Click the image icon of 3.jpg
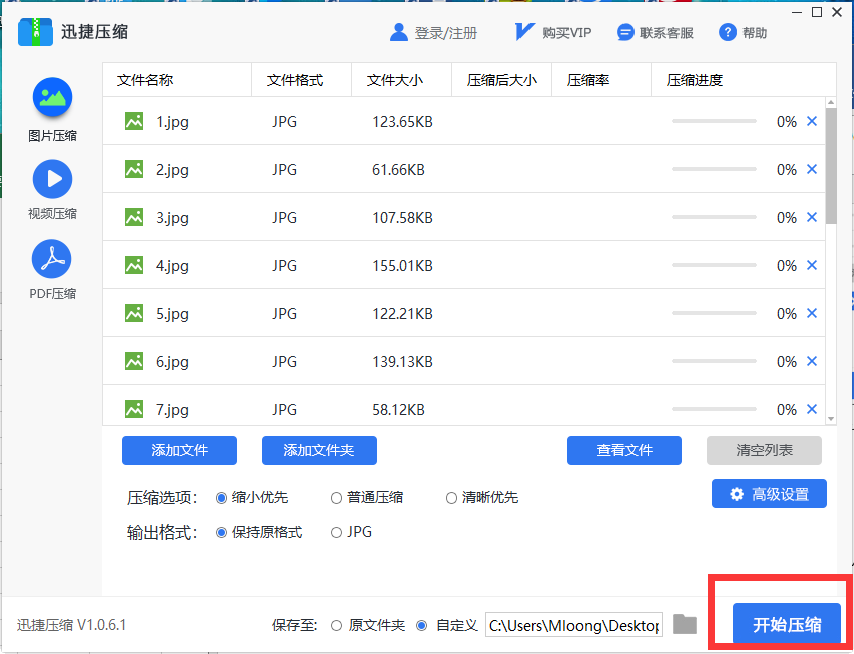 134,217
